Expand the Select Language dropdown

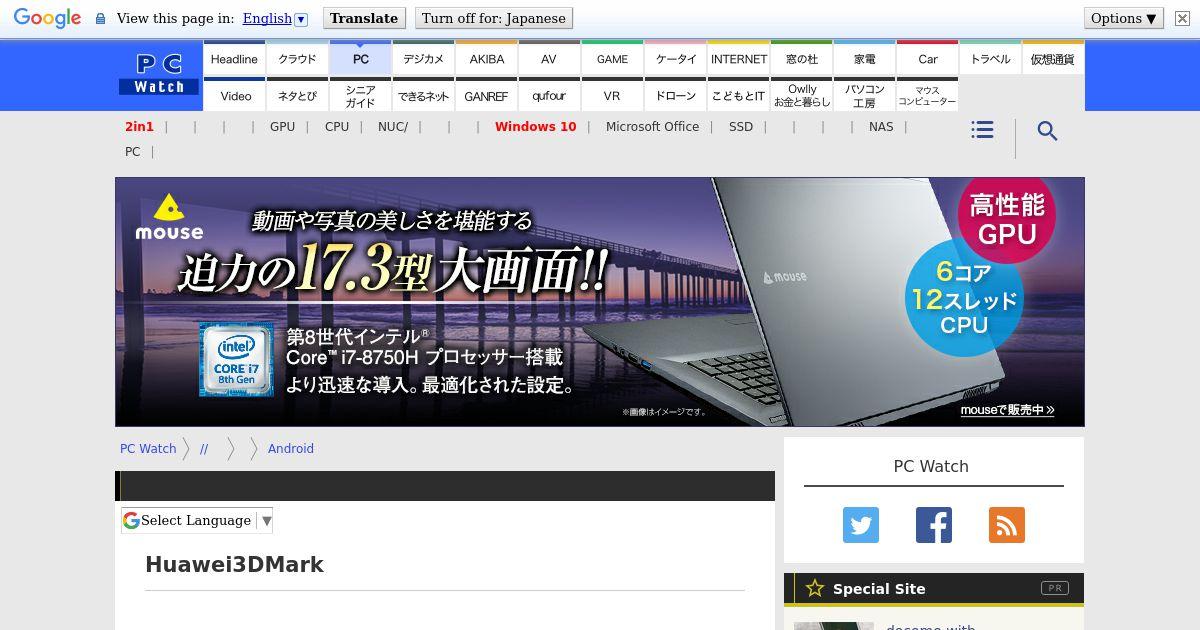point(197,520)
